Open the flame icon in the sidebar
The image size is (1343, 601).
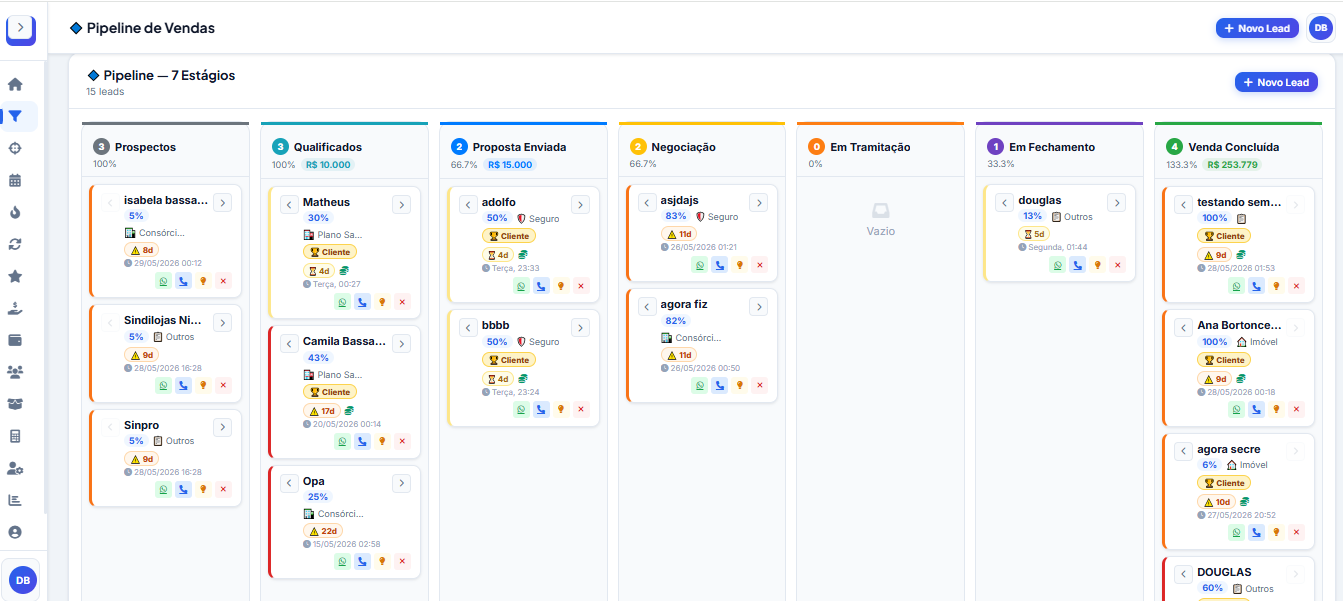[15, 212]
